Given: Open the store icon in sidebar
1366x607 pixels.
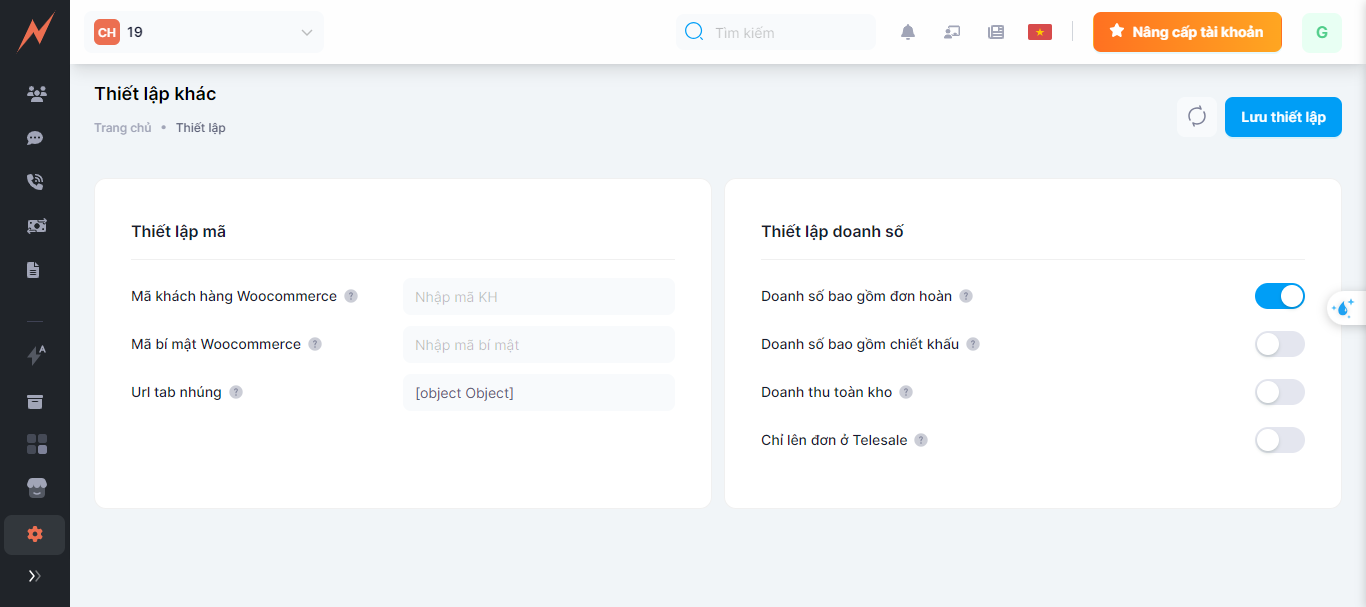Looking at the screenshot, I should [36, 488].
